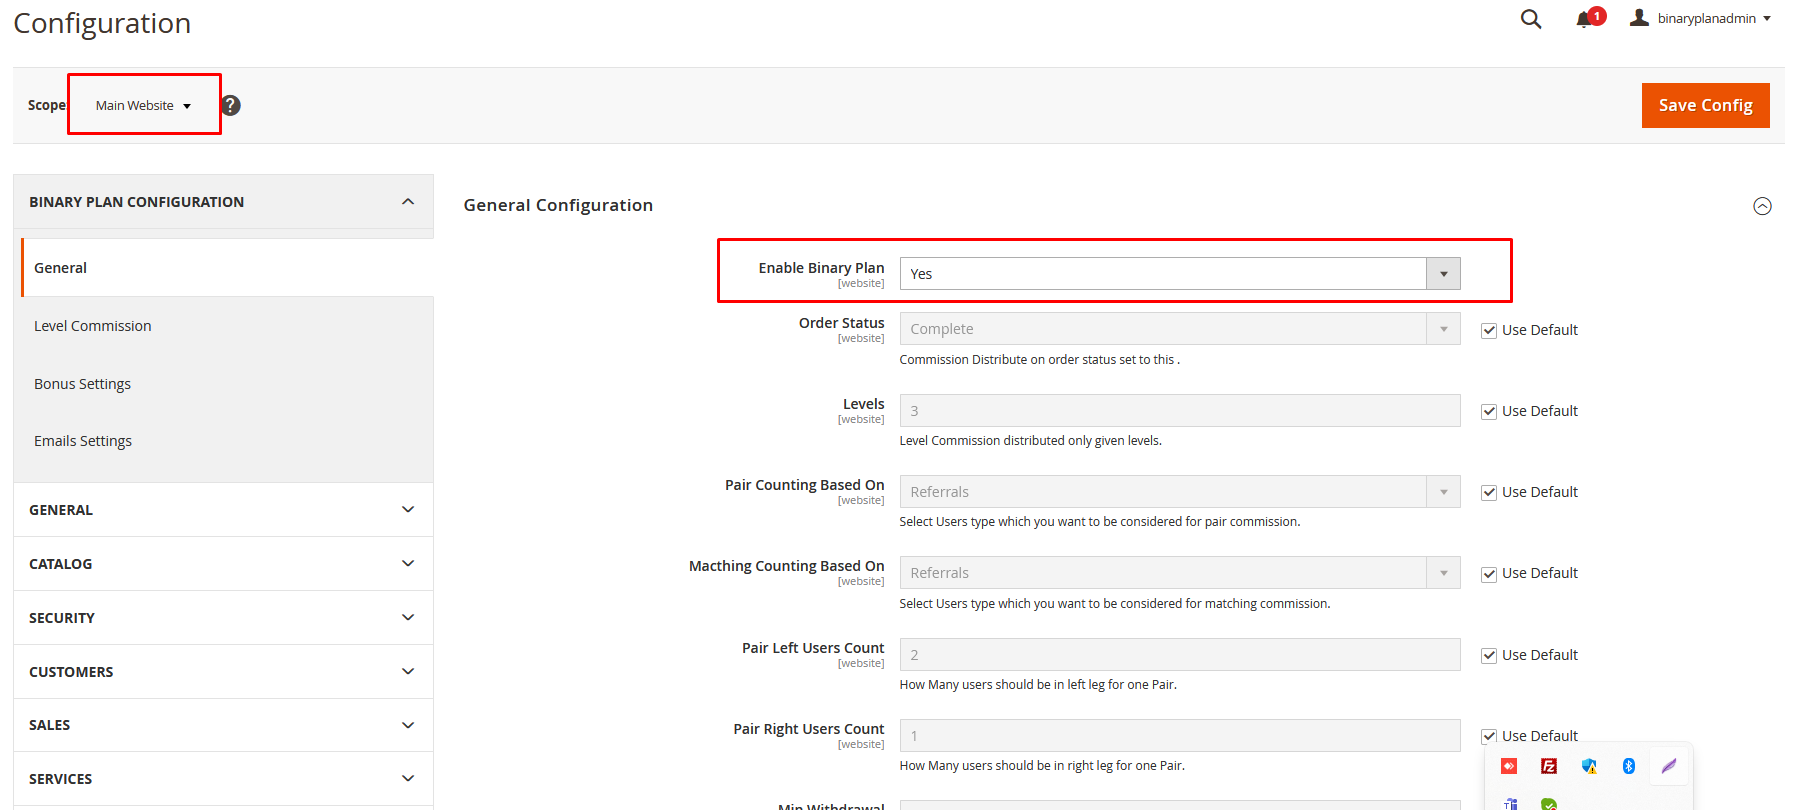Screen dimensions: 1806x810
Task: Open Emails Settings in the sidebar
Action: [83, 441]
